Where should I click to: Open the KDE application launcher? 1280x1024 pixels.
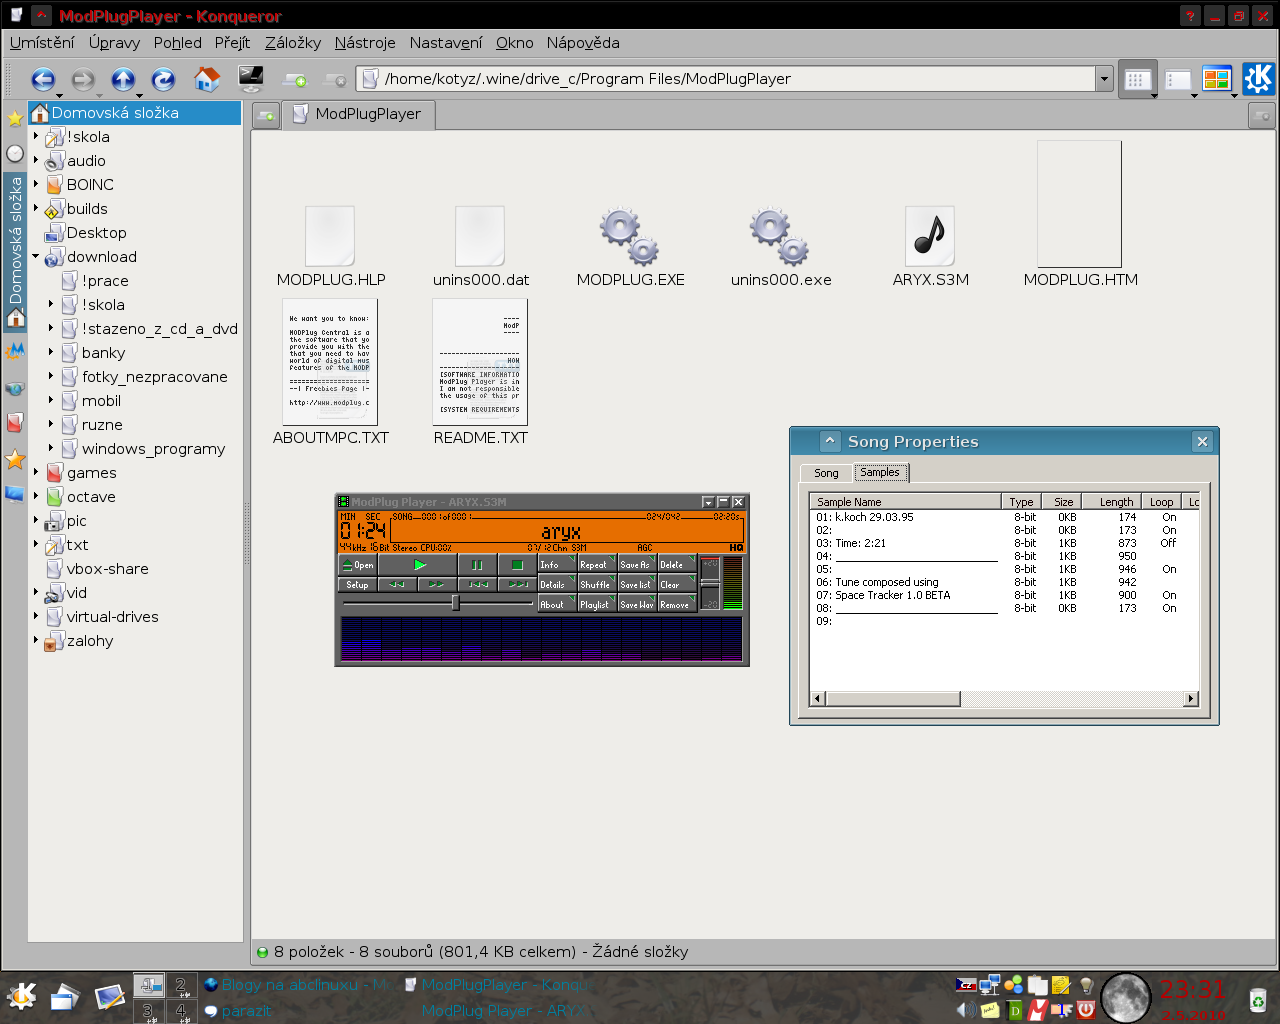click(21, 996)
